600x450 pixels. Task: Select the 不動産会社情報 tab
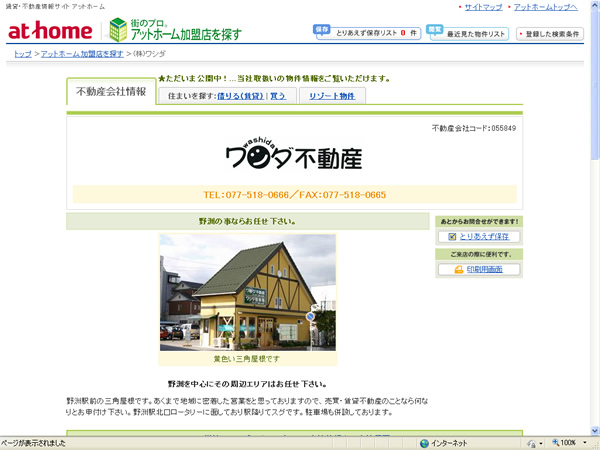tap(111, 92)
